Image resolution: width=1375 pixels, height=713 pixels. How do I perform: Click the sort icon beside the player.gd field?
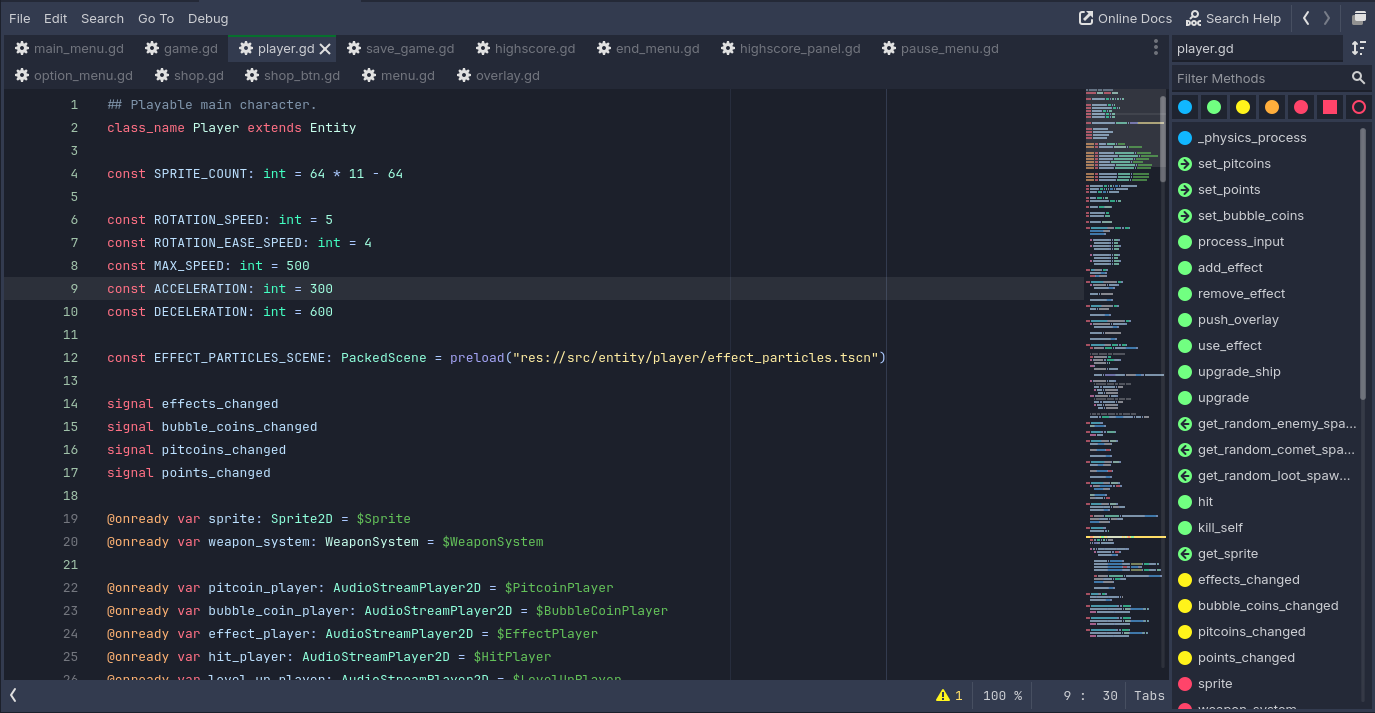1358,48
